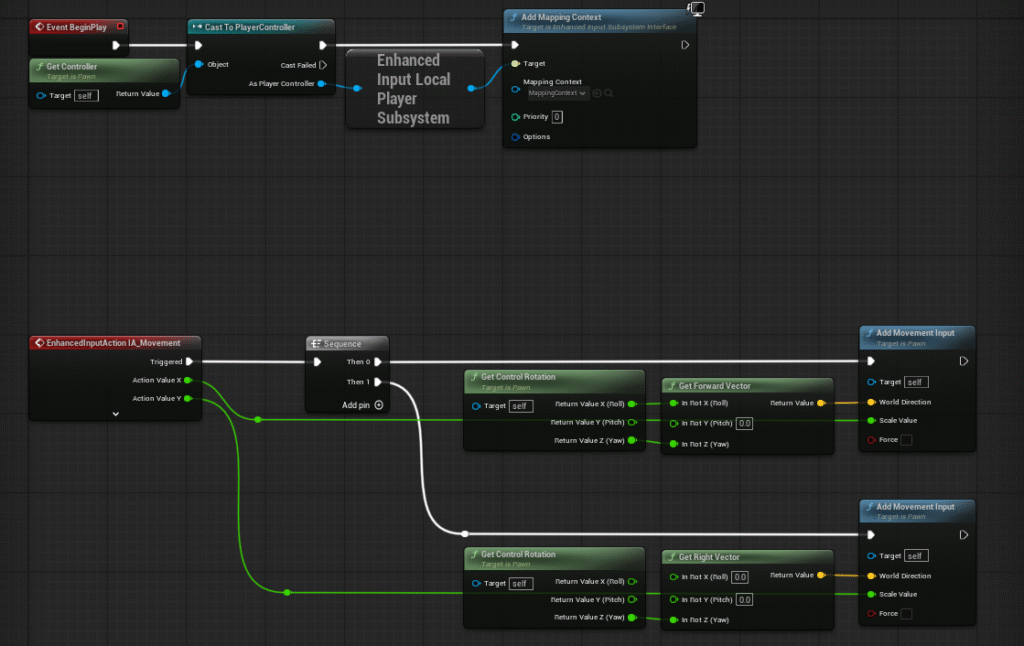Click the Cast Failed execution pin
The image size is (1024, 646).
point(323,65)
